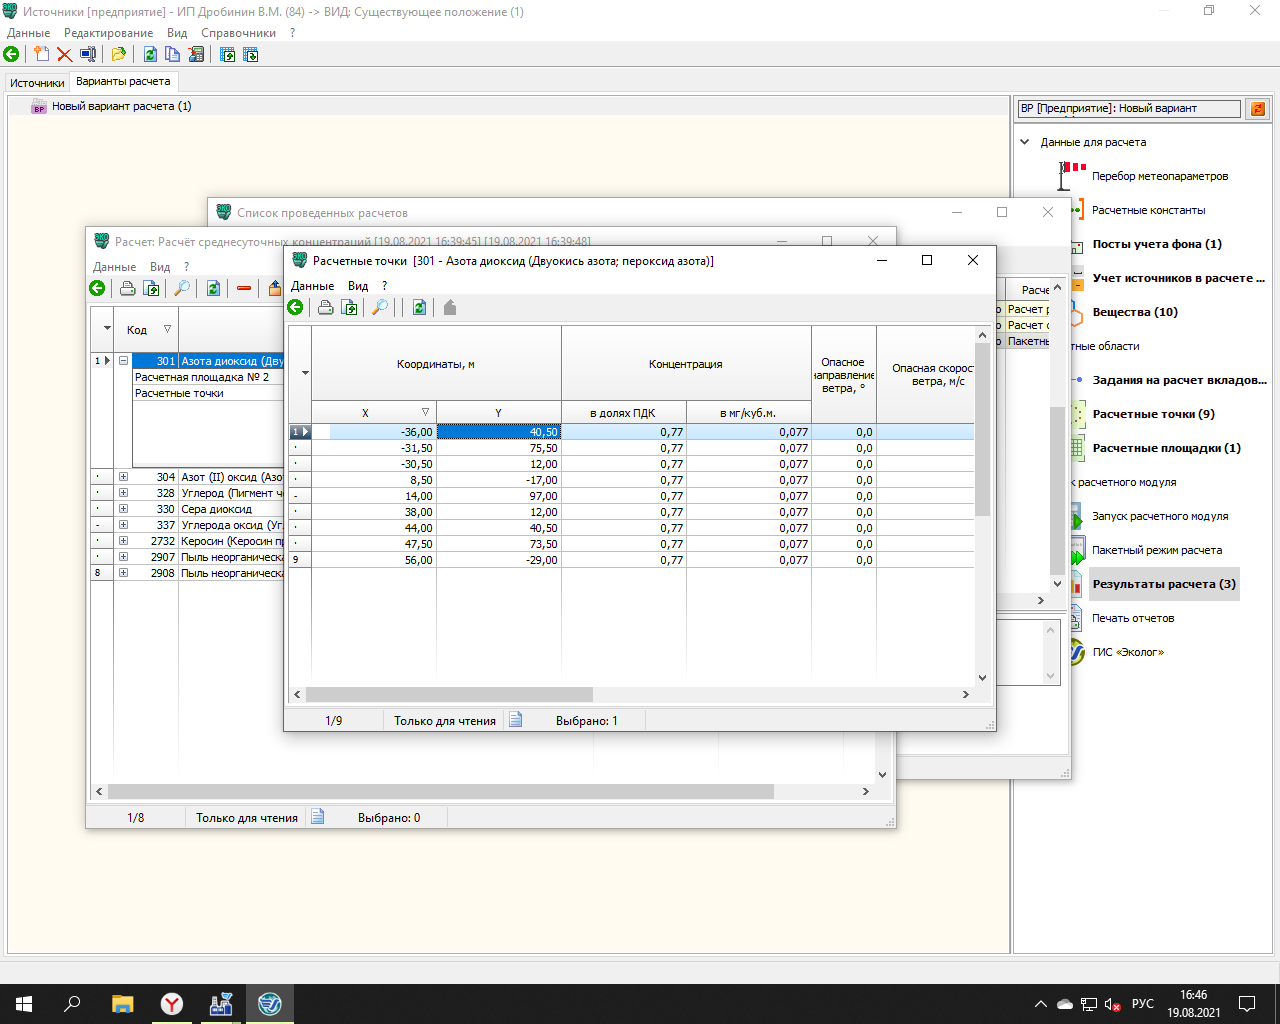Expand the 304 Азот (II) оксид row
1280x1024 pixels.
pyautogui.click(x=123, y=477)
